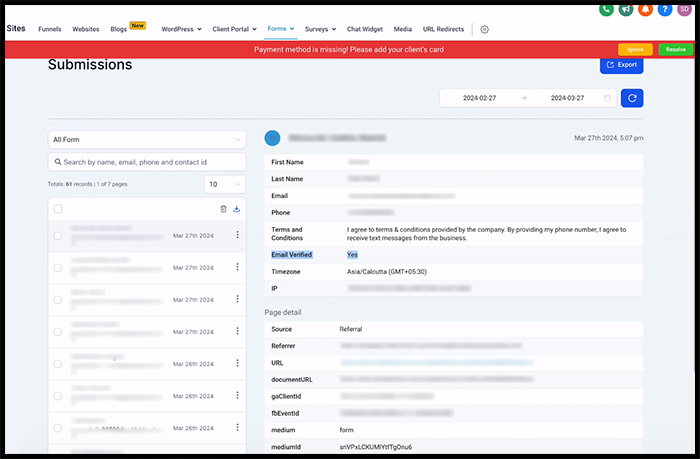700x459 pixels.
Task: Click the mediumId value snVPxLCKUMIYtfTgOnu6
Action: tap(375, 447)
